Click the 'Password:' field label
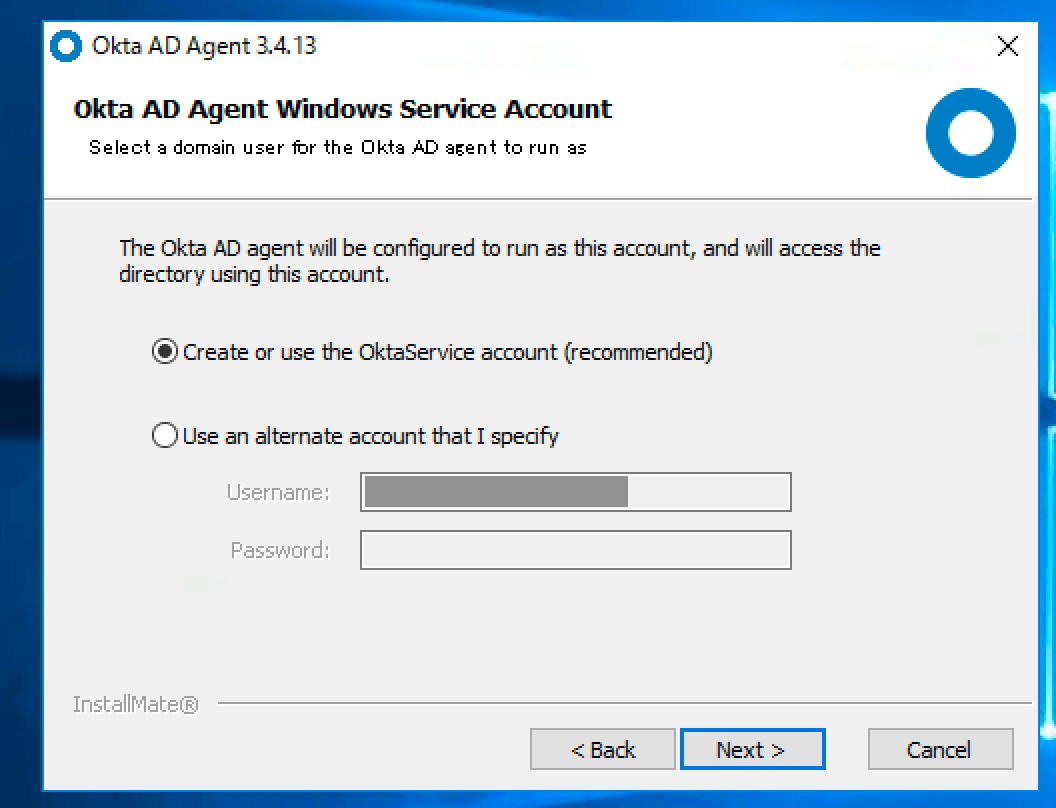Screen dimensions: 1056x808 pyautogui.click(x=279, y=550)
